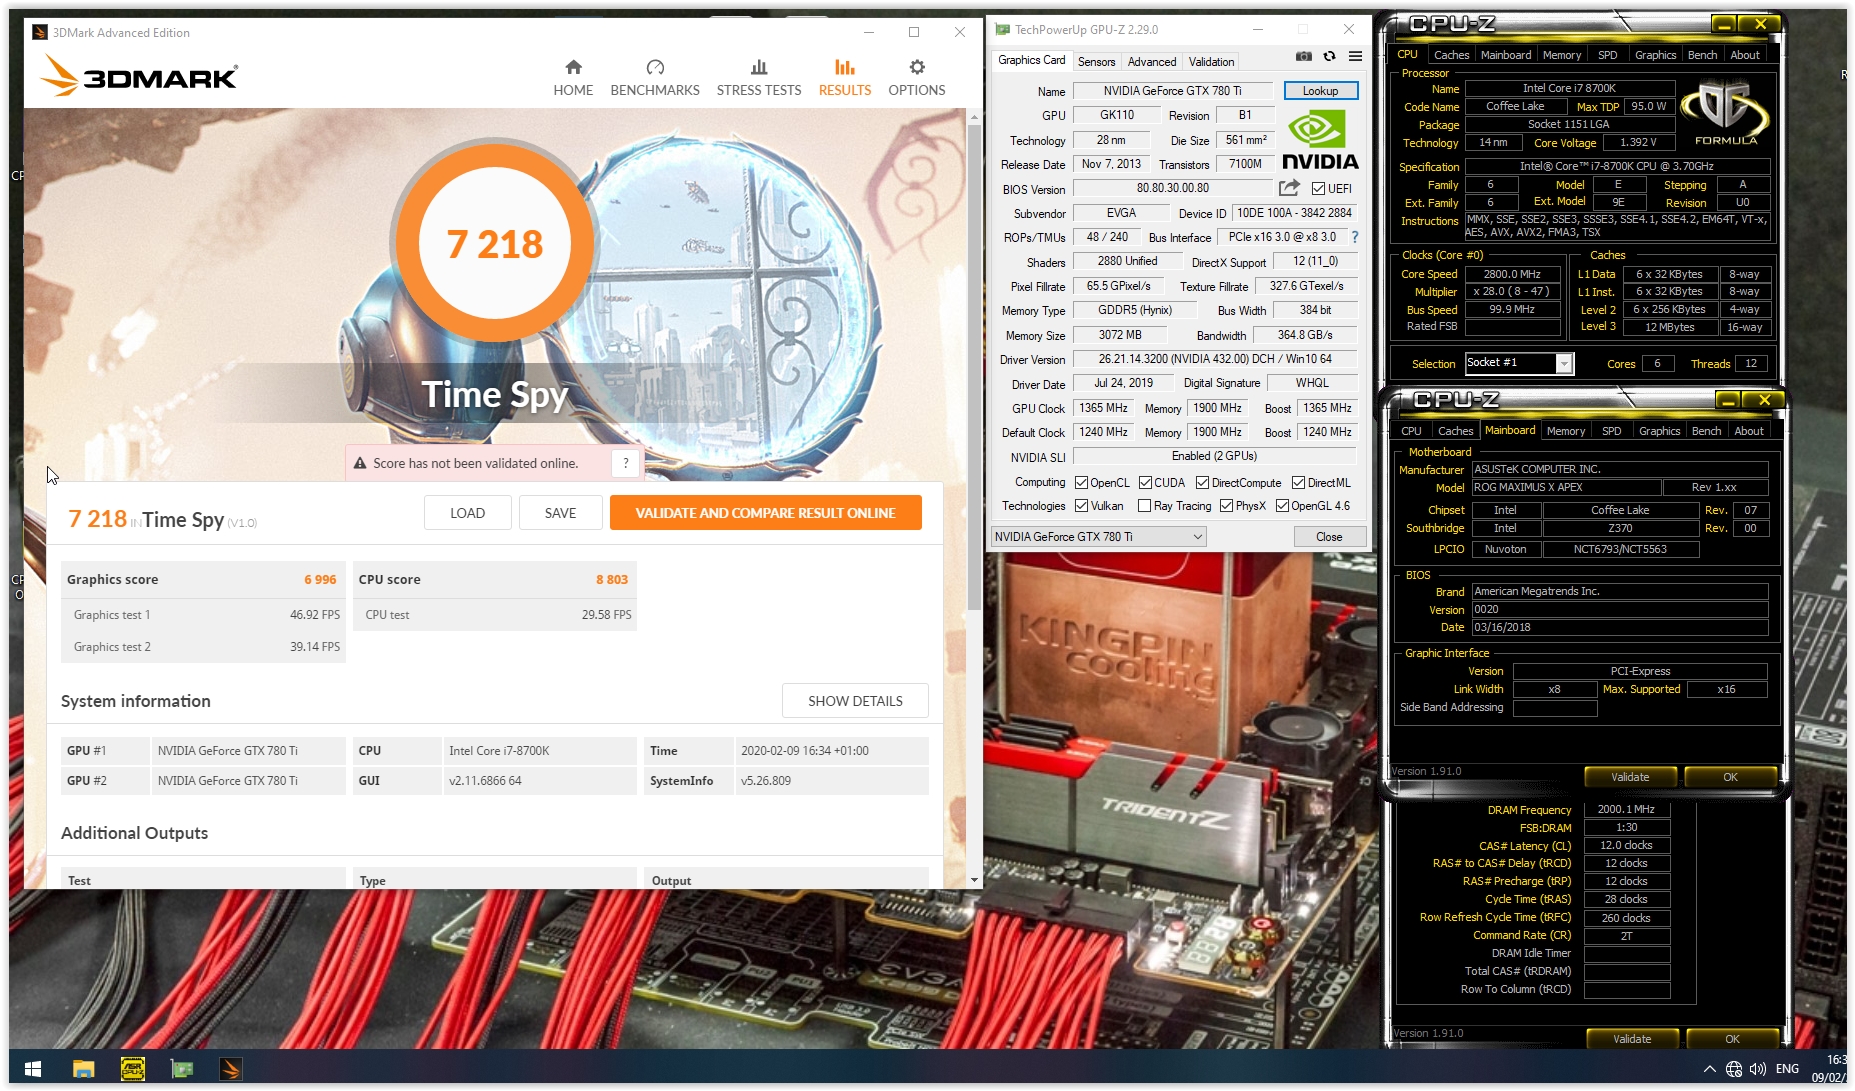Show hidden tray icons chevron
Screen dimensions: 1855x1091
1709,1069
